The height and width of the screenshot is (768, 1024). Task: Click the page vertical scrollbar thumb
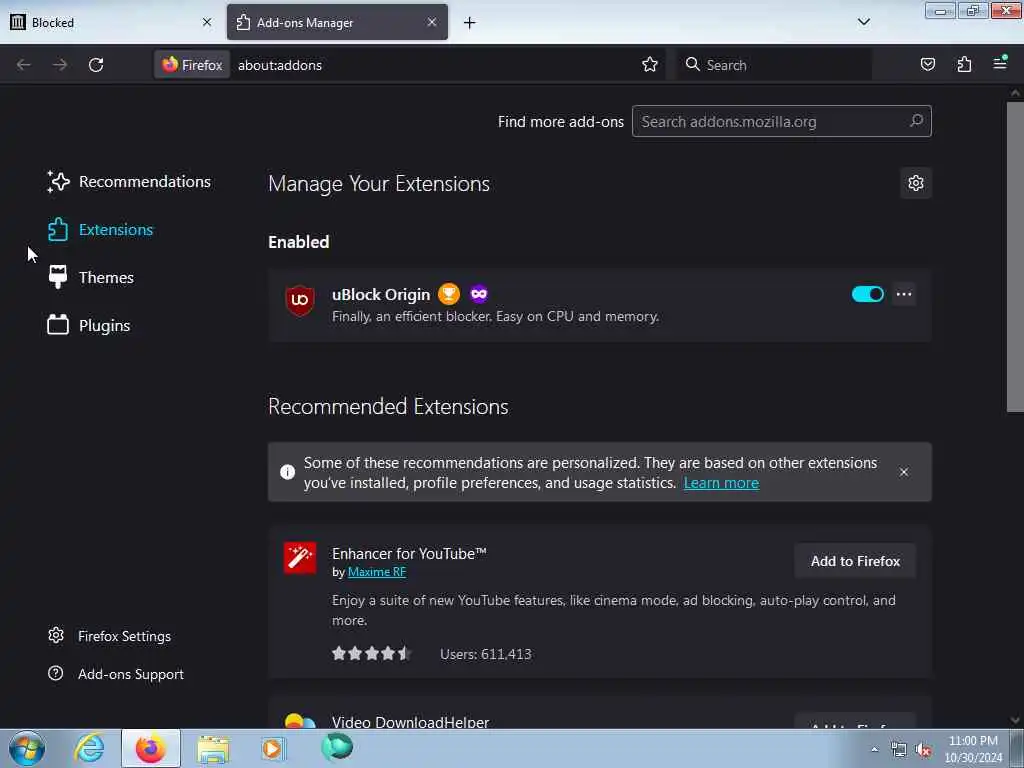click(x=1015, y=257)
